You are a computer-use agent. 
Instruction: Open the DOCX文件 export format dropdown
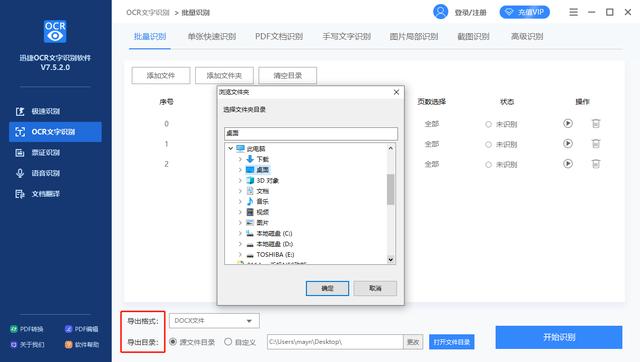coord(214,321)
